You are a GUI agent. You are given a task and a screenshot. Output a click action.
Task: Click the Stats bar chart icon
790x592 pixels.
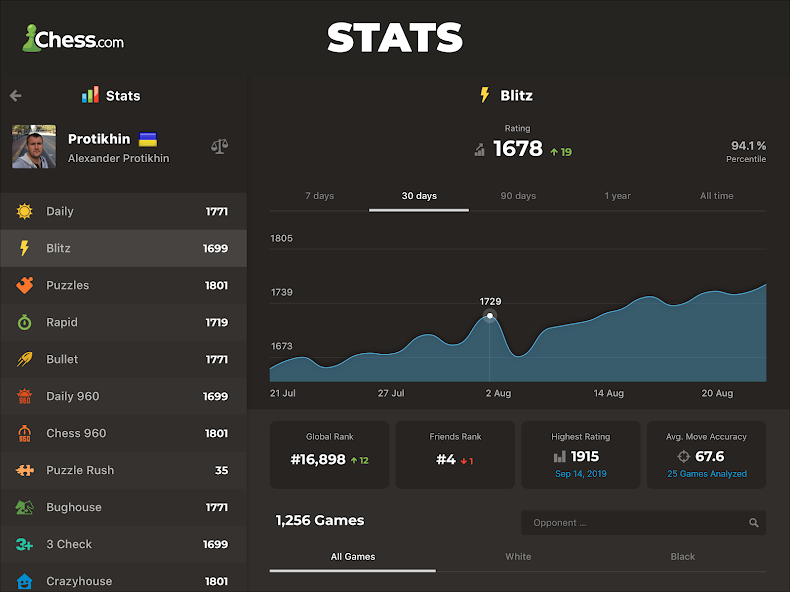90,95
